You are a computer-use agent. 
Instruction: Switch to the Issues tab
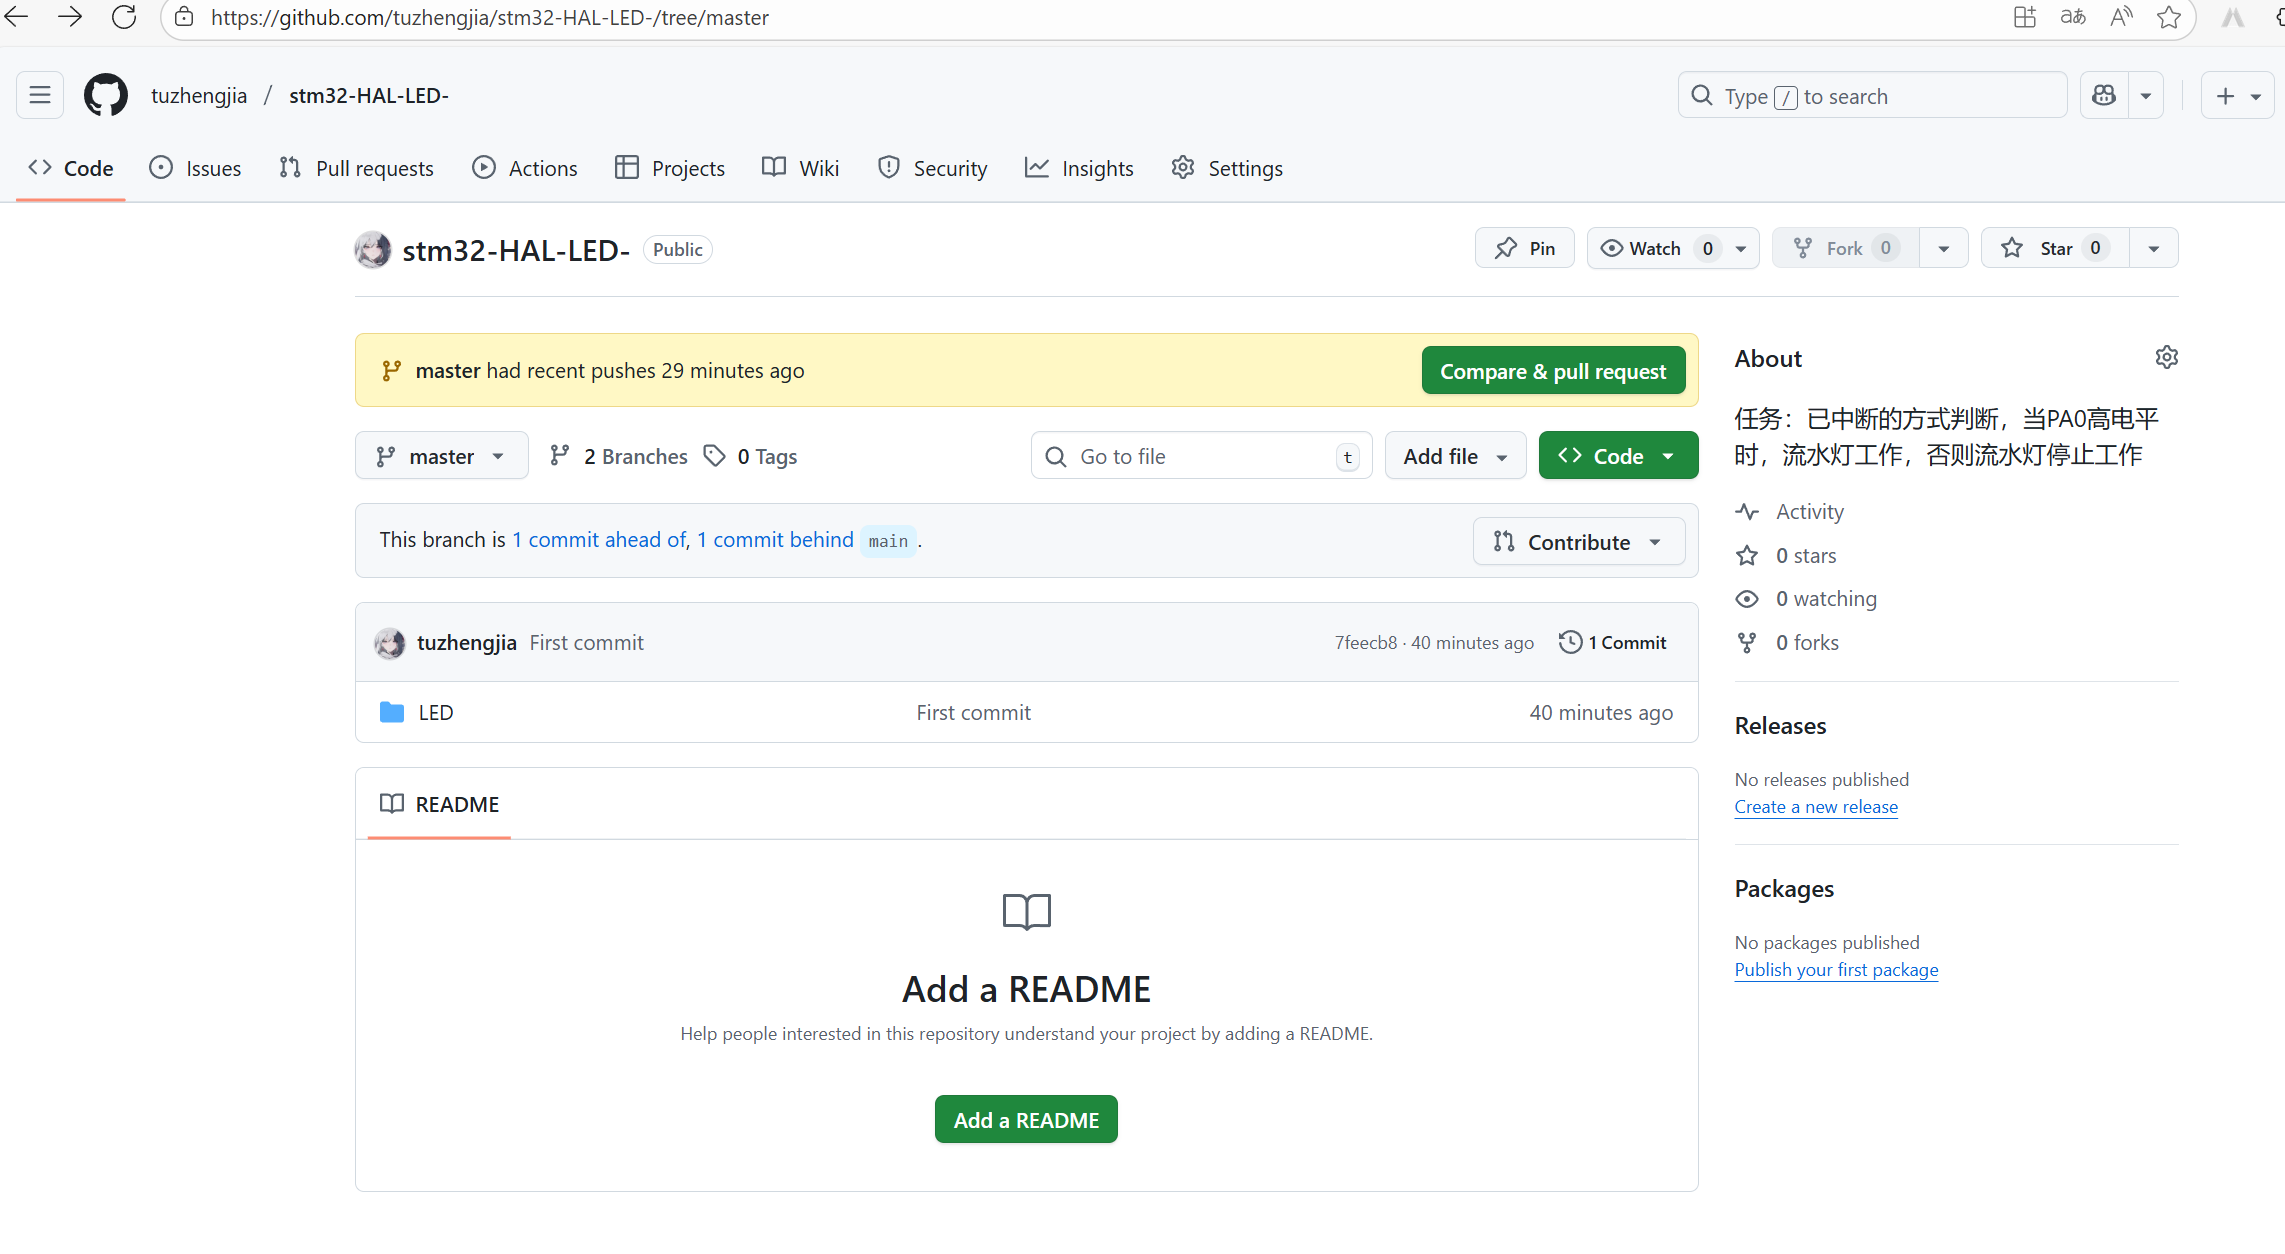click(195, 168)
